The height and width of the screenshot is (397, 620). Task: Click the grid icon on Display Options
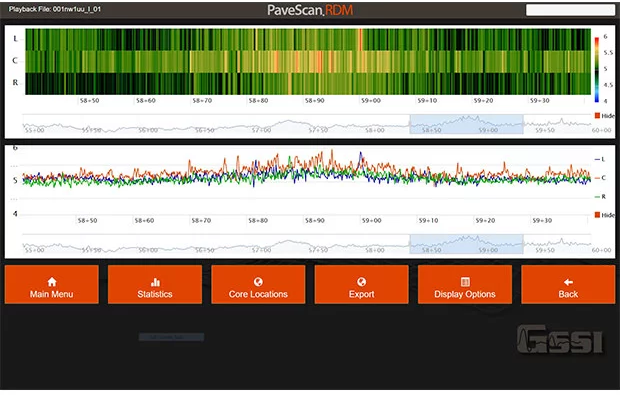(465, 282)
